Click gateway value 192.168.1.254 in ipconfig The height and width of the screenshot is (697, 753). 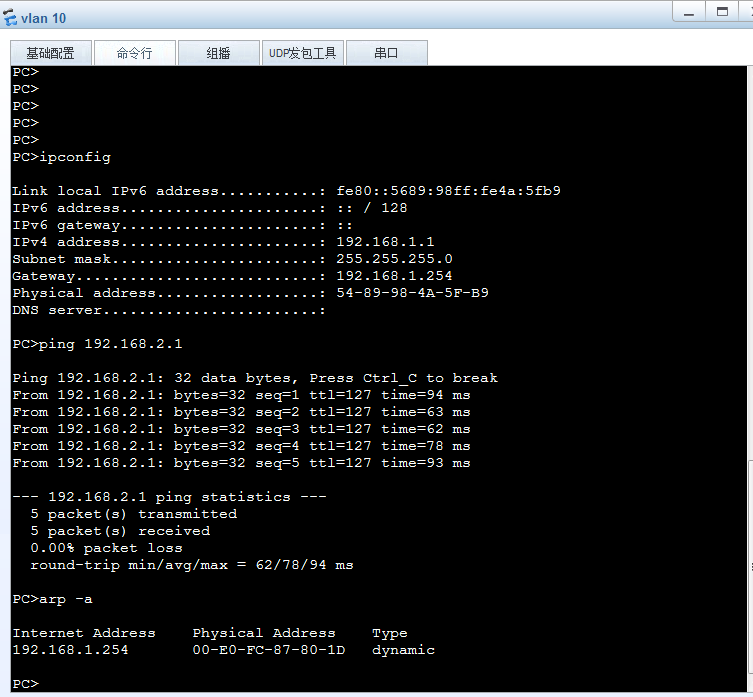[394, 276]
